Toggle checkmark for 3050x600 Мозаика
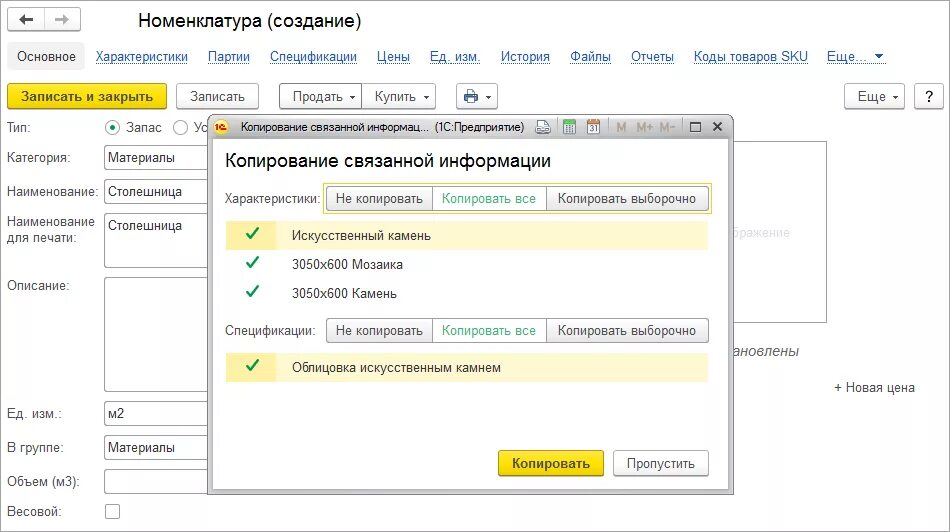 (252, 262)
